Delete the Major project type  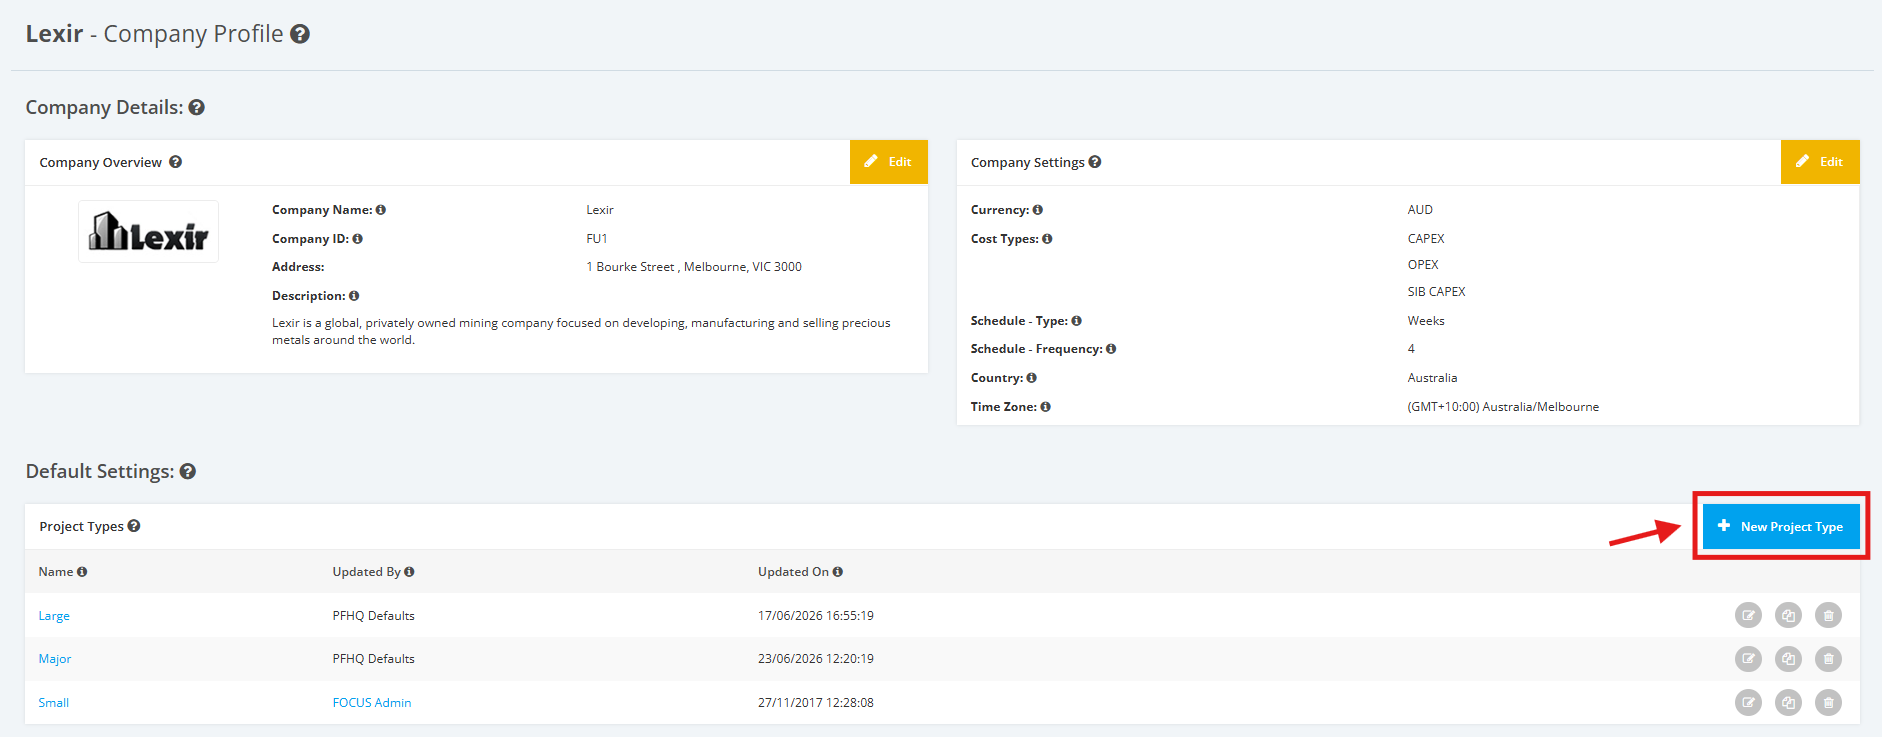pyautogui.click(x=1828, y=659)
